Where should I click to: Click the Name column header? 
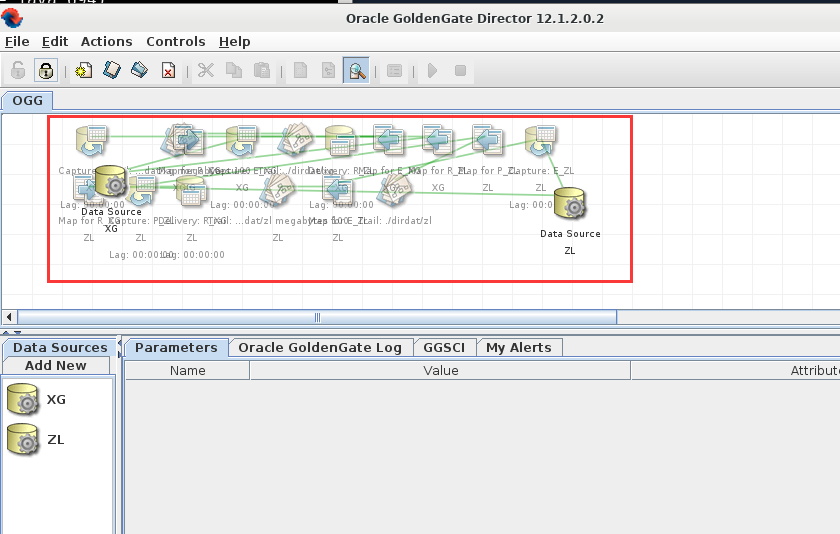[188, 371]
